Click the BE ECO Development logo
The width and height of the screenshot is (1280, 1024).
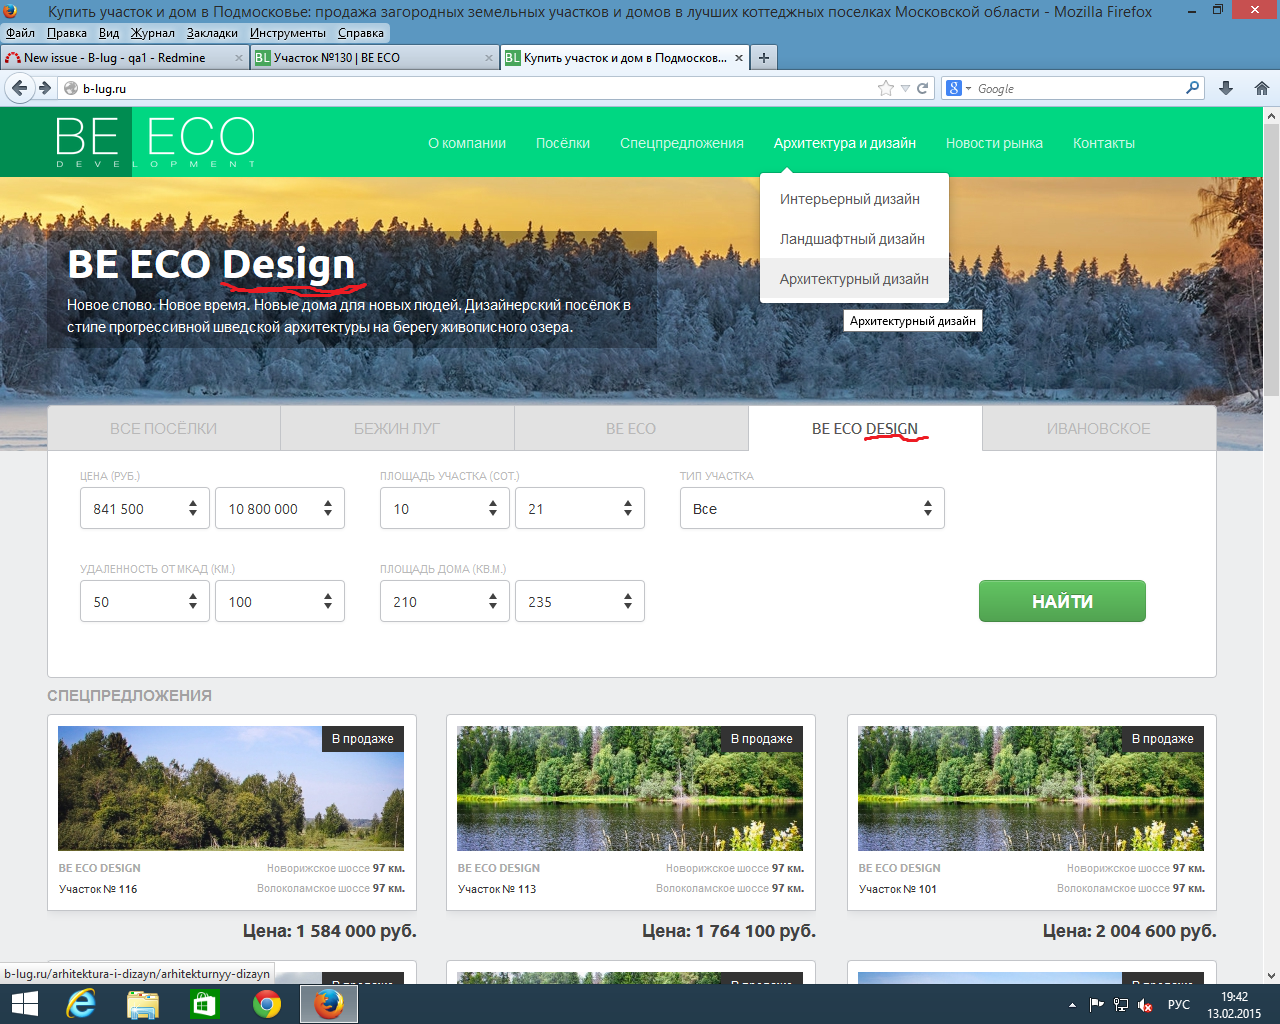coord(155,142)
